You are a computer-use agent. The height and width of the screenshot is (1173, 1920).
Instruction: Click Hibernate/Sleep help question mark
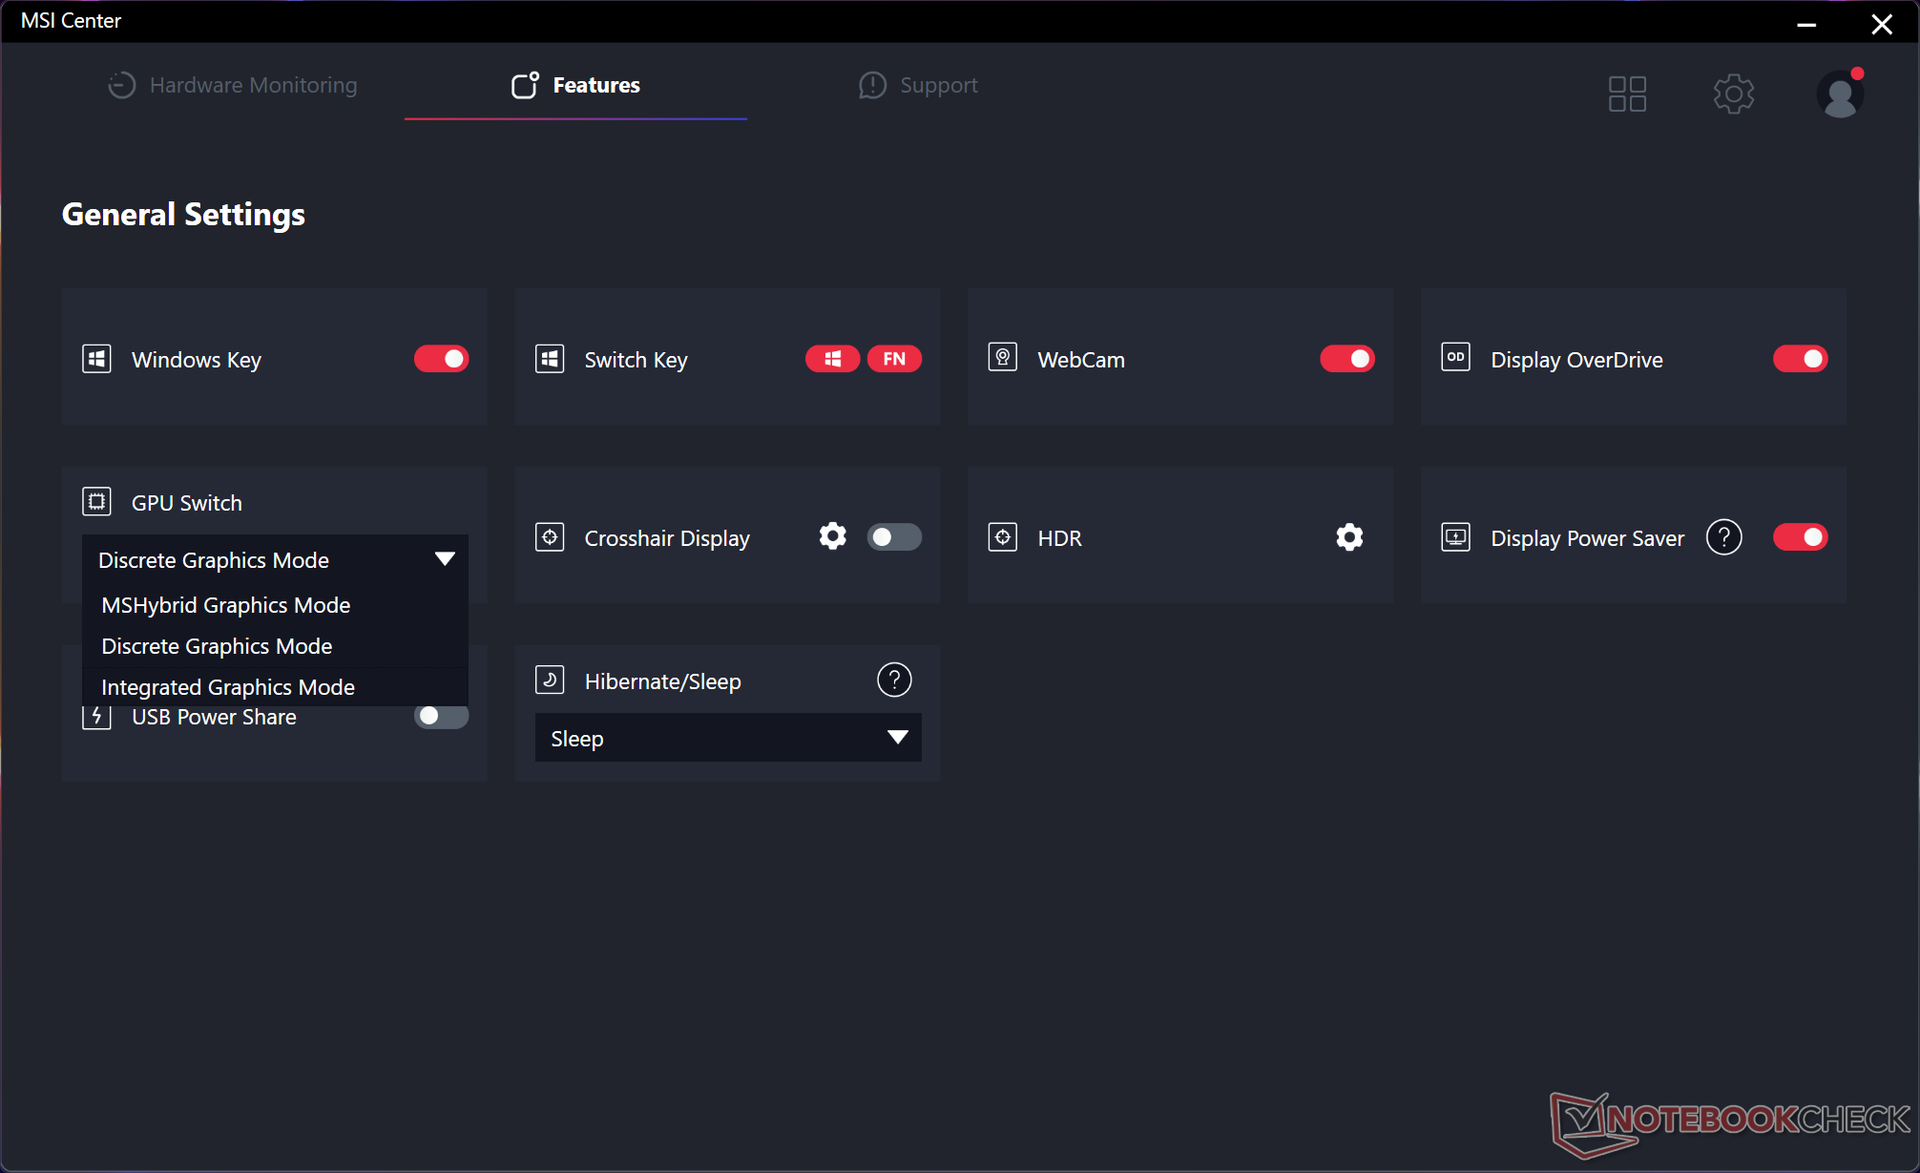pyautogui.click(x=894, y=680)
